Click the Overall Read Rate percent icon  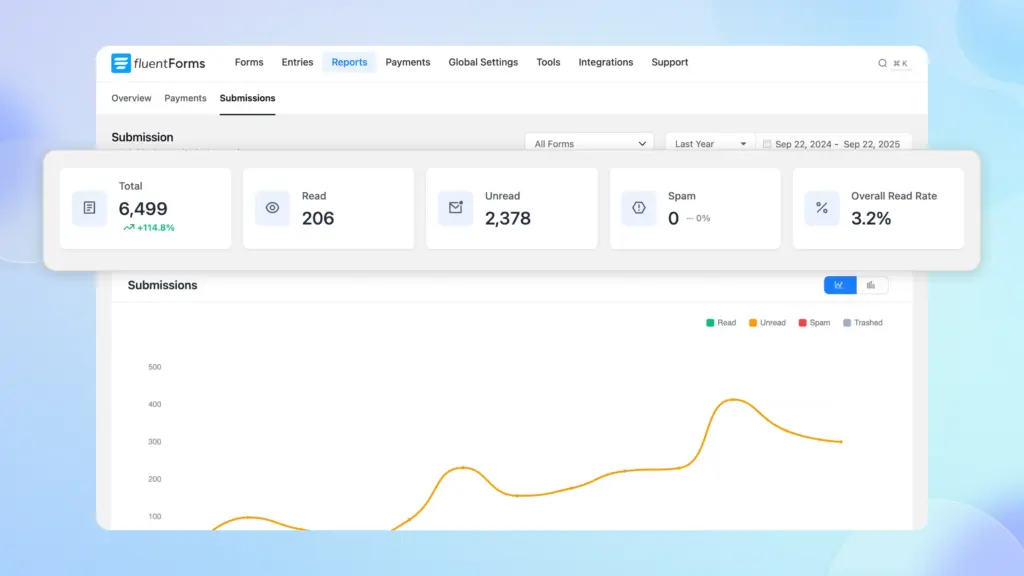coord(822,208)
